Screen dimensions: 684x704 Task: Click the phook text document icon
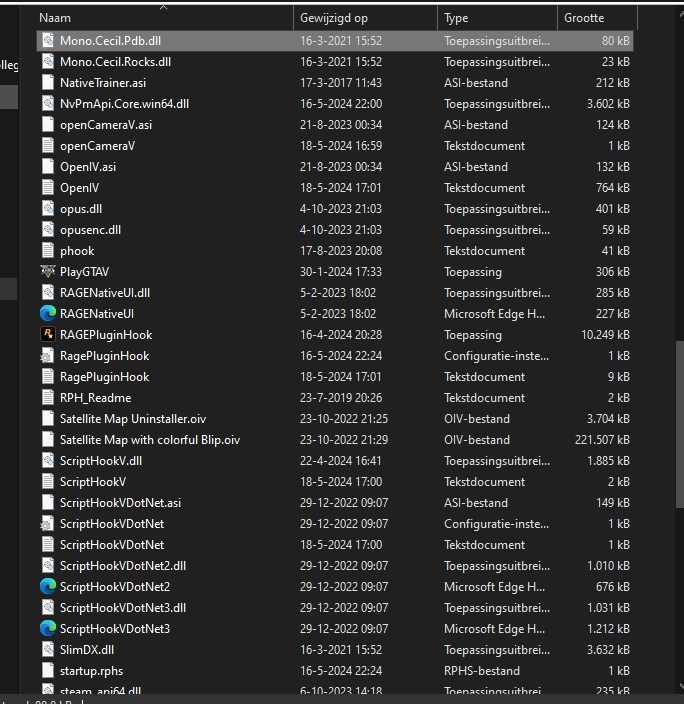point(48,251)
